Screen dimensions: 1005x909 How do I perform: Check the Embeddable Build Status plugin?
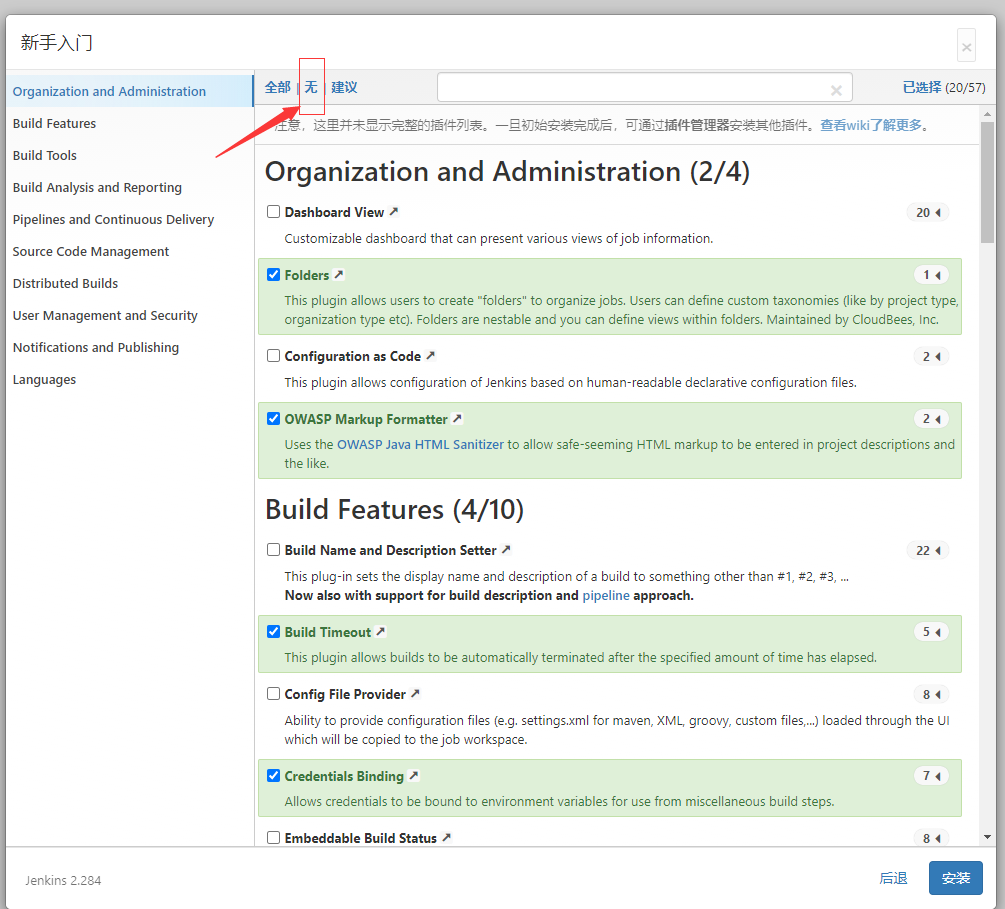coord(274,837)
